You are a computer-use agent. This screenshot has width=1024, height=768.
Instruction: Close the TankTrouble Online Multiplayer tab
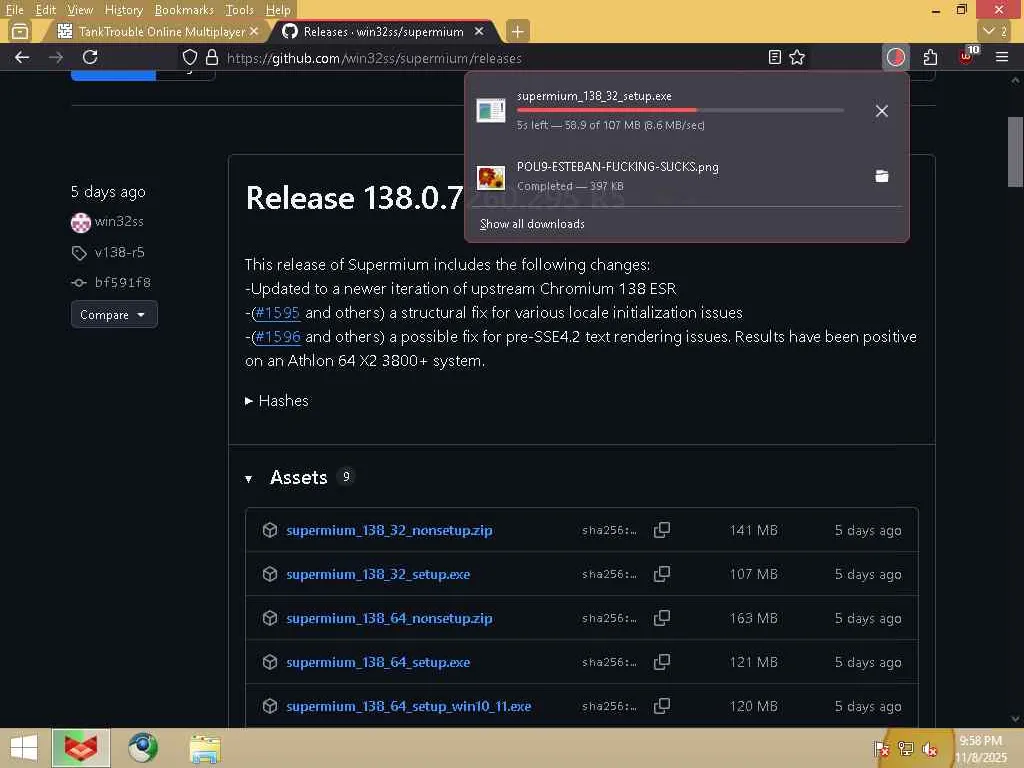point(254,31)
